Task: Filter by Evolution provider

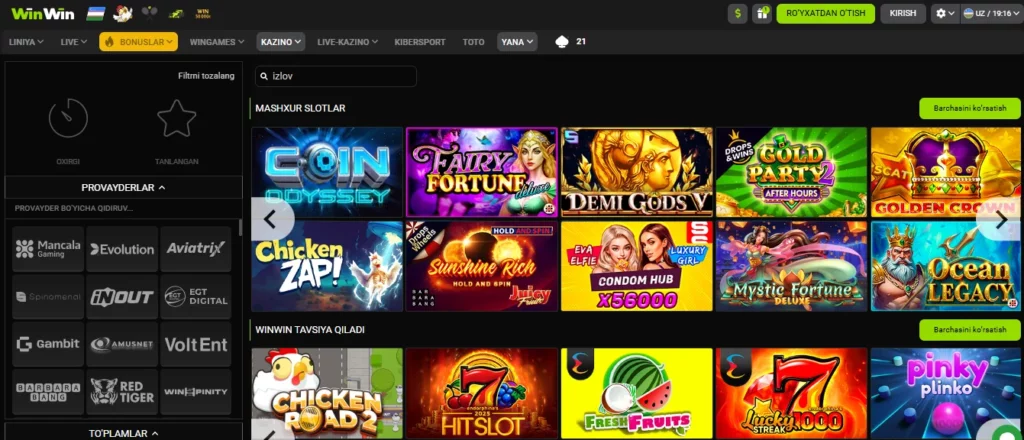Action: (122, 249)
